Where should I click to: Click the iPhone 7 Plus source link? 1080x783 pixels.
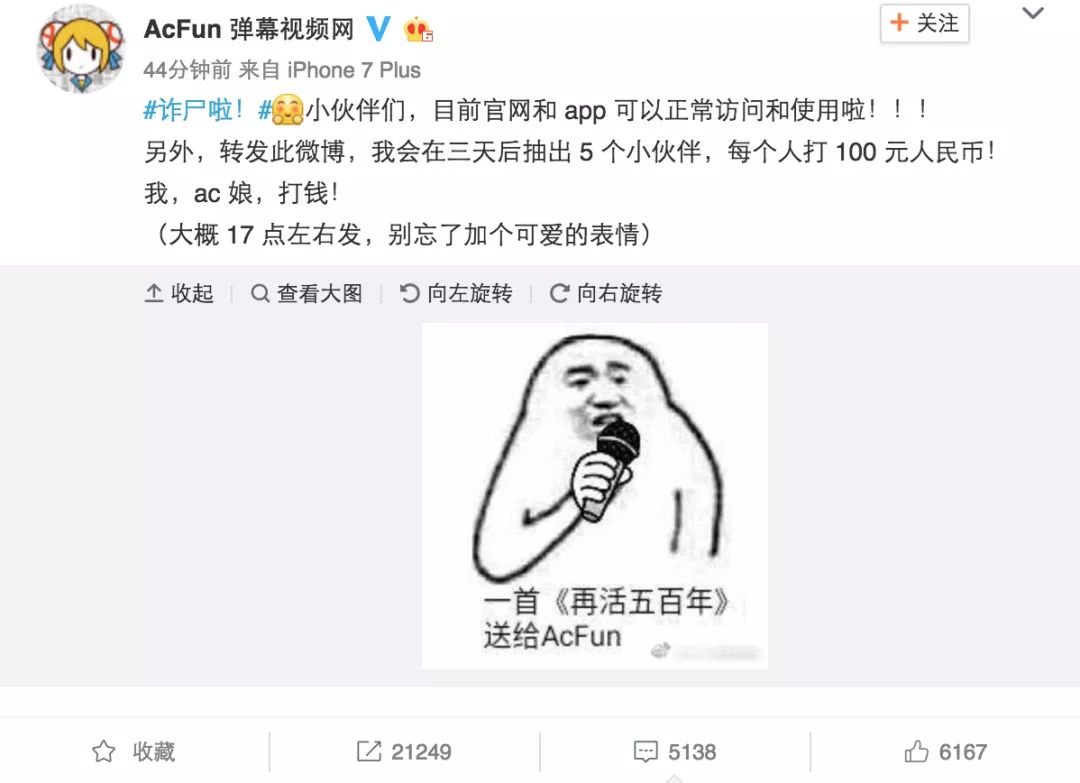pyautogui.click(x=354, y=70)
